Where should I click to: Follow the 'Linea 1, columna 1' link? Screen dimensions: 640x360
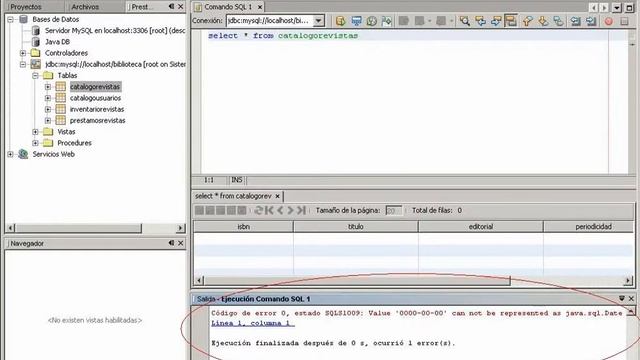pos(252,323)
